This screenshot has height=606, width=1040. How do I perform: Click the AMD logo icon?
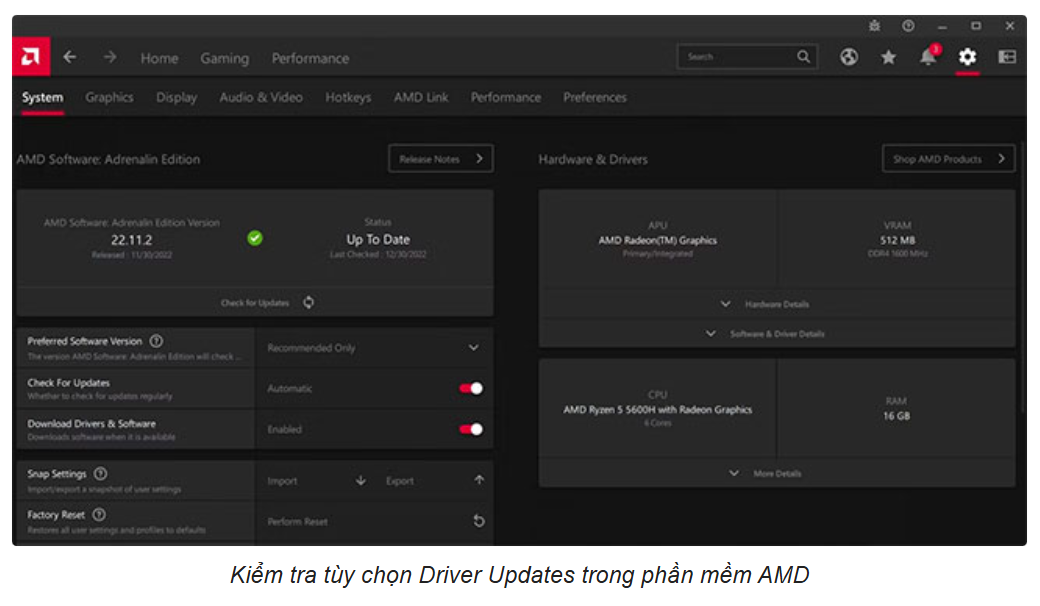click(31, 57)
